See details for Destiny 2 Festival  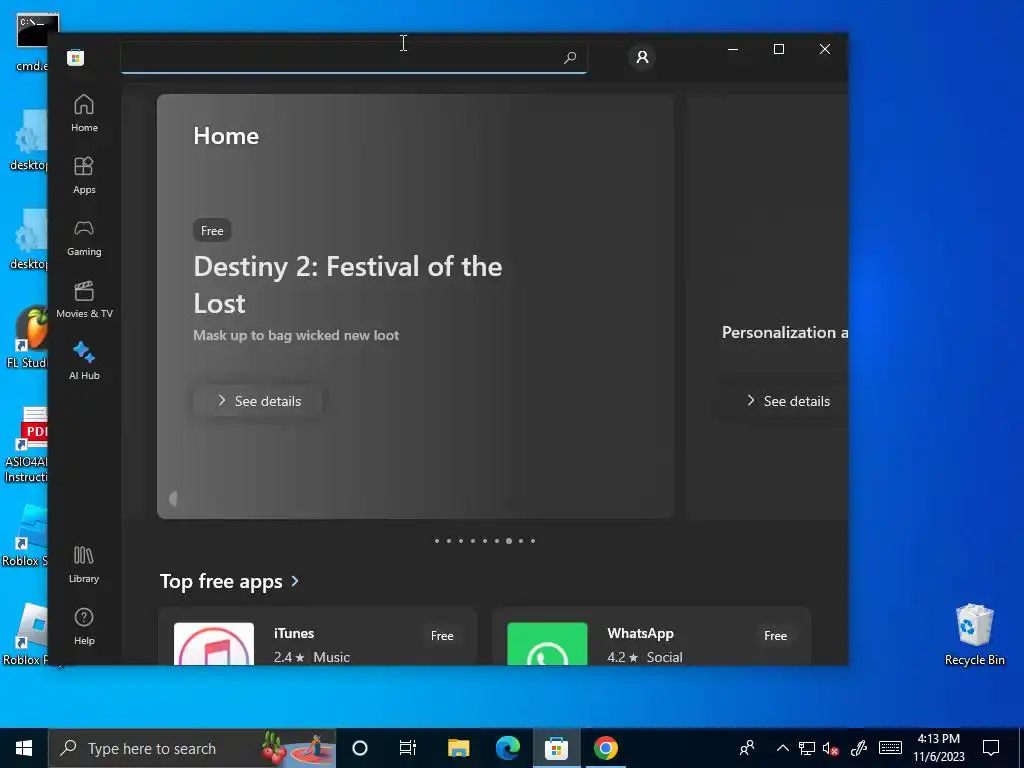tap(258, 400)
